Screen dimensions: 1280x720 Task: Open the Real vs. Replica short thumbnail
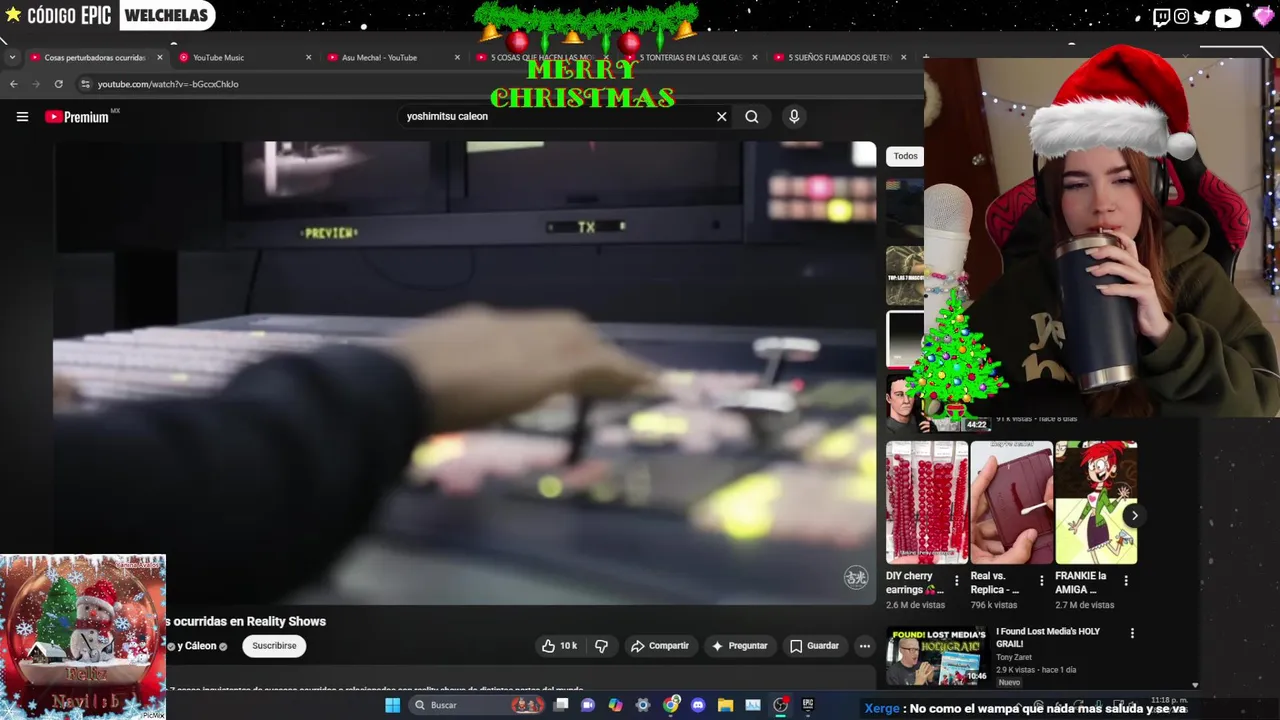tap(1012, 502)
